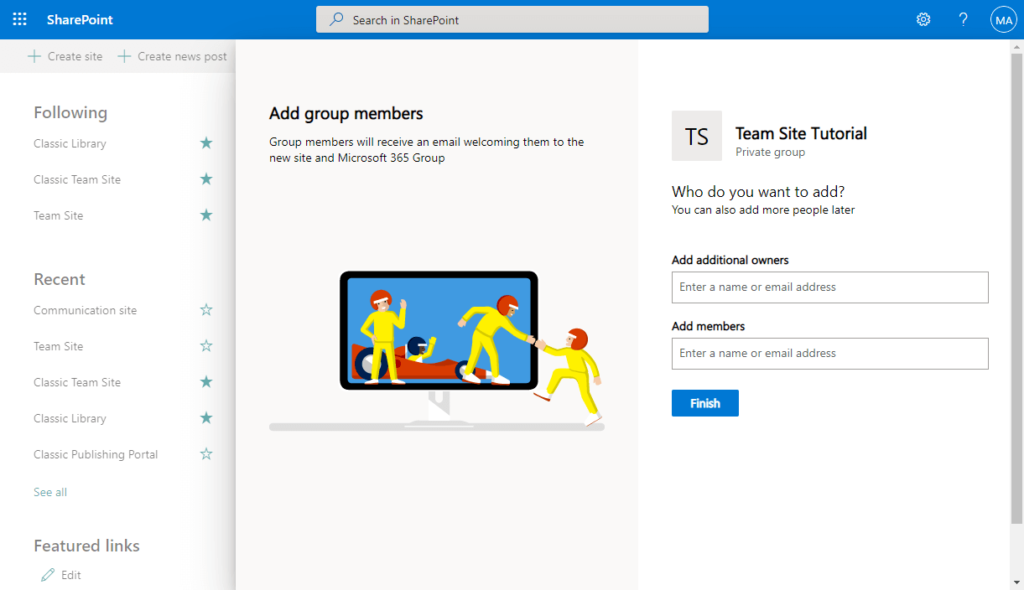The height and width of the screenshot is (590, 1024).
Task: Click the vertical scrollbar thumb
Action: coord(1017,287)
